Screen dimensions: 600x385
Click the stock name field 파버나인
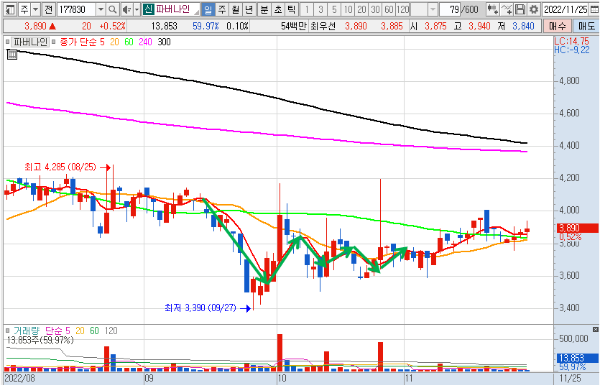pyautogui.click(x=176, y=9)
